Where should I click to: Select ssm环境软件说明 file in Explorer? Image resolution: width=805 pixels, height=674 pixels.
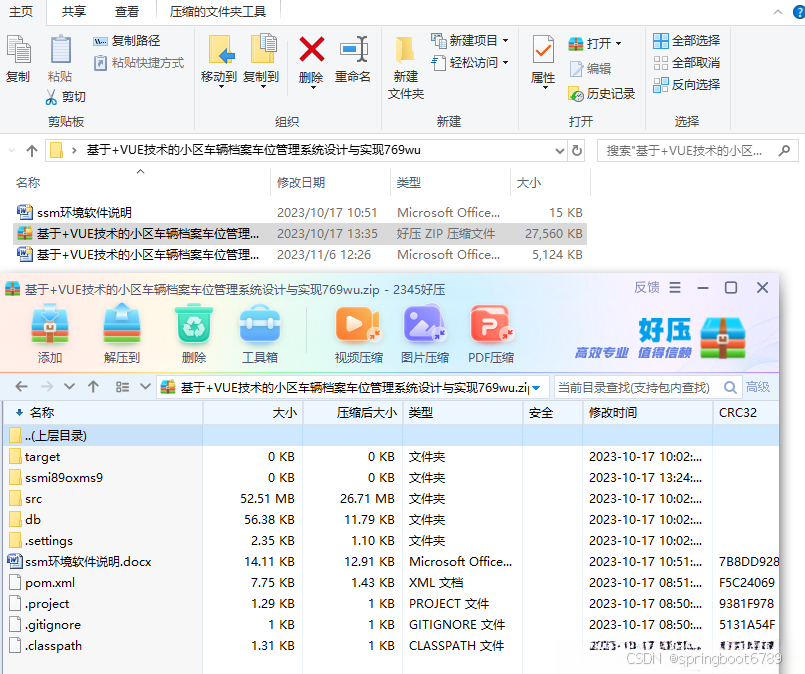click(x=300, y=213)
